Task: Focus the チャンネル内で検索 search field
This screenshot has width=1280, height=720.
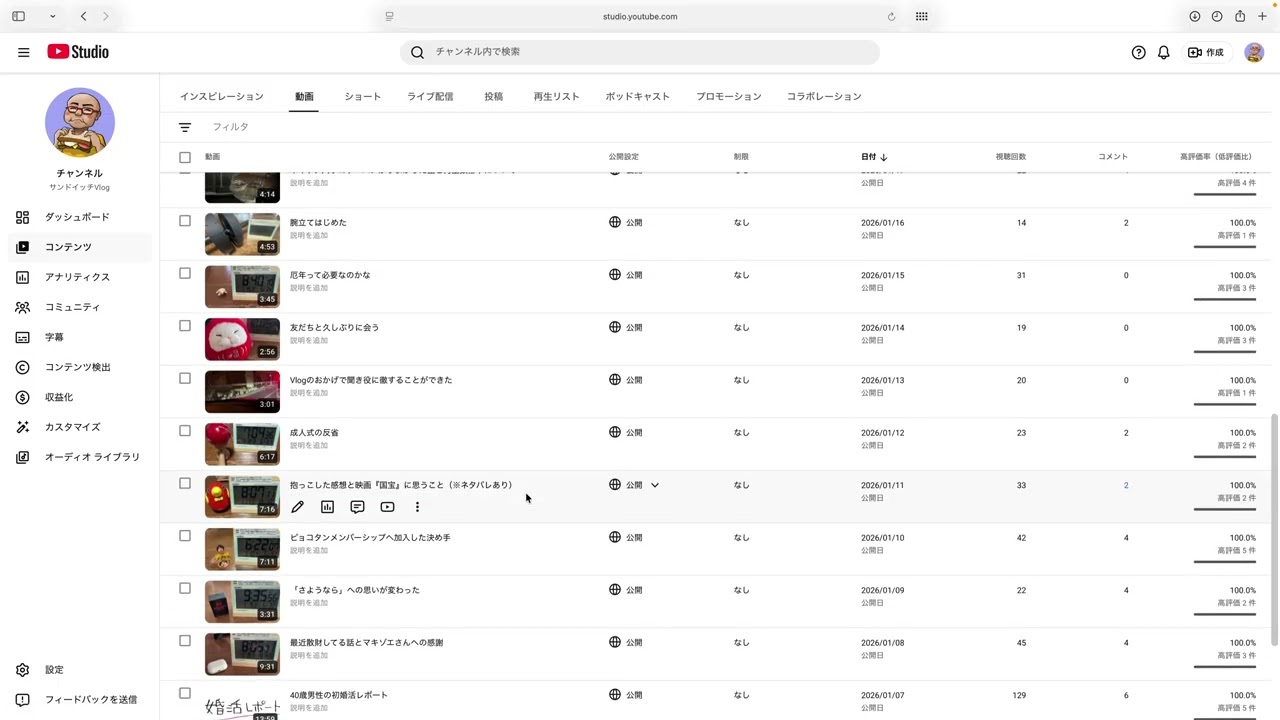Action: tap(640, 52)
